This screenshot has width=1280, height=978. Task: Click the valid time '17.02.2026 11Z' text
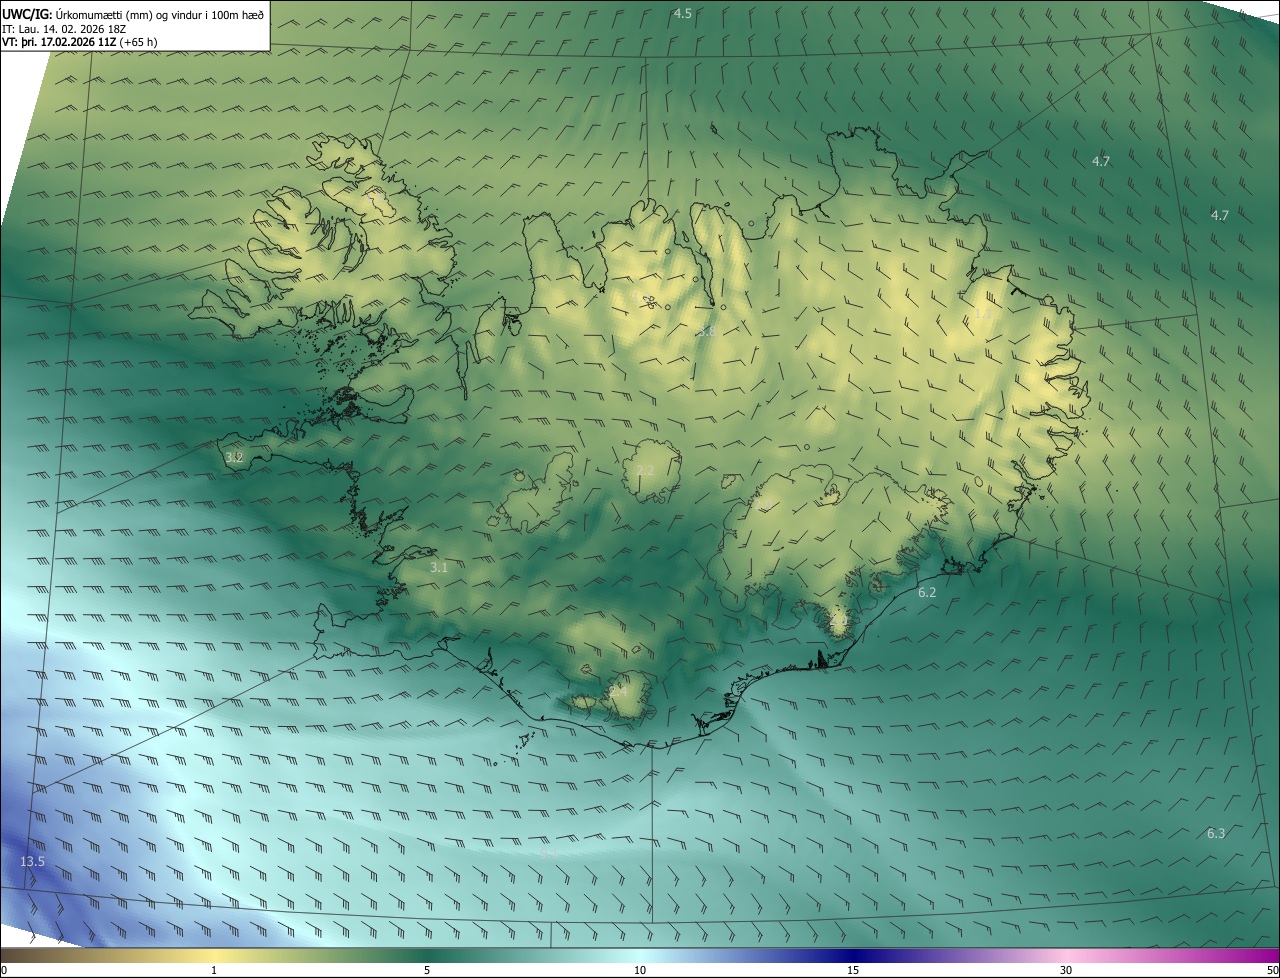pyautogui.click(x=79, y=42)
